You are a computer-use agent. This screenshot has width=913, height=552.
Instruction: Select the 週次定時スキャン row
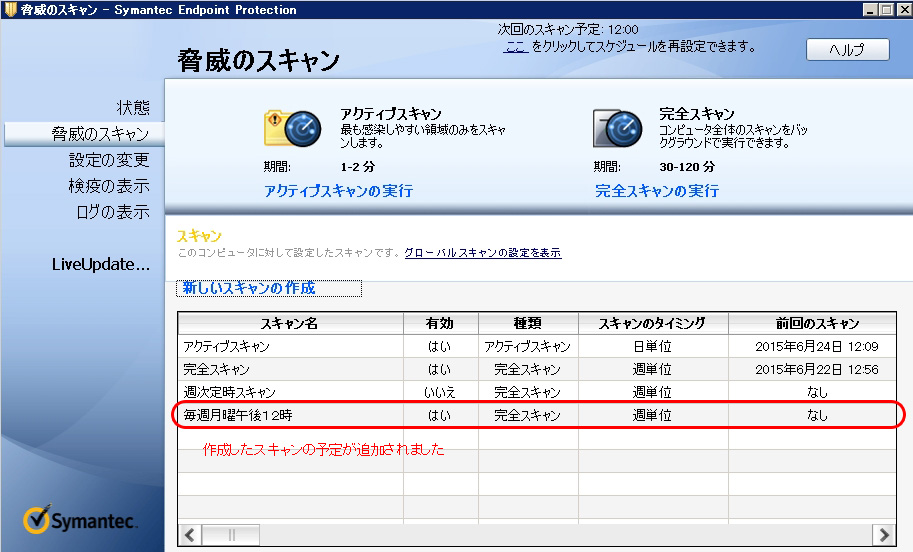coord(536,392)
